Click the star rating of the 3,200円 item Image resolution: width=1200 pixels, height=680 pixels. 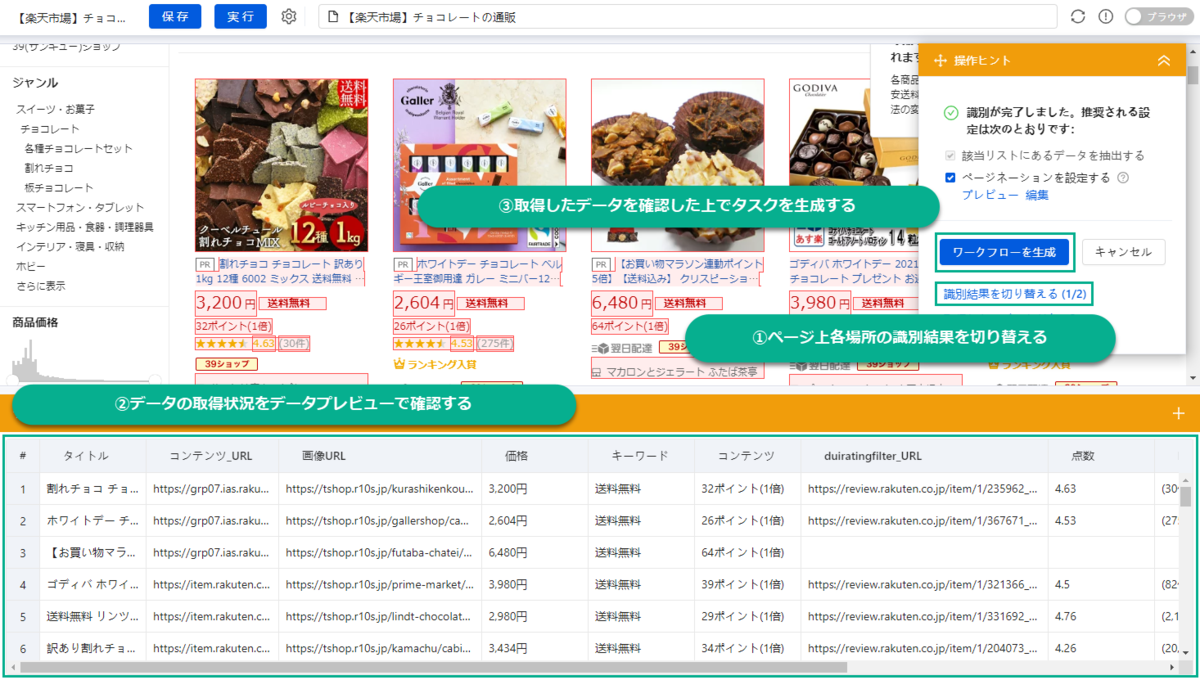(223, 343)
